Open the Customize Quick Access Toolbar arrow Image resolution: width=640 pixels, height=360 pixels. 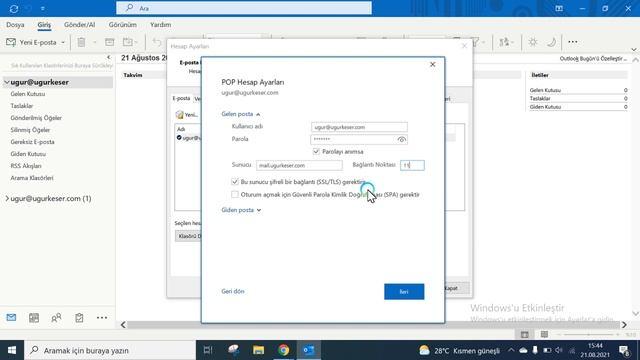(43, 9)
